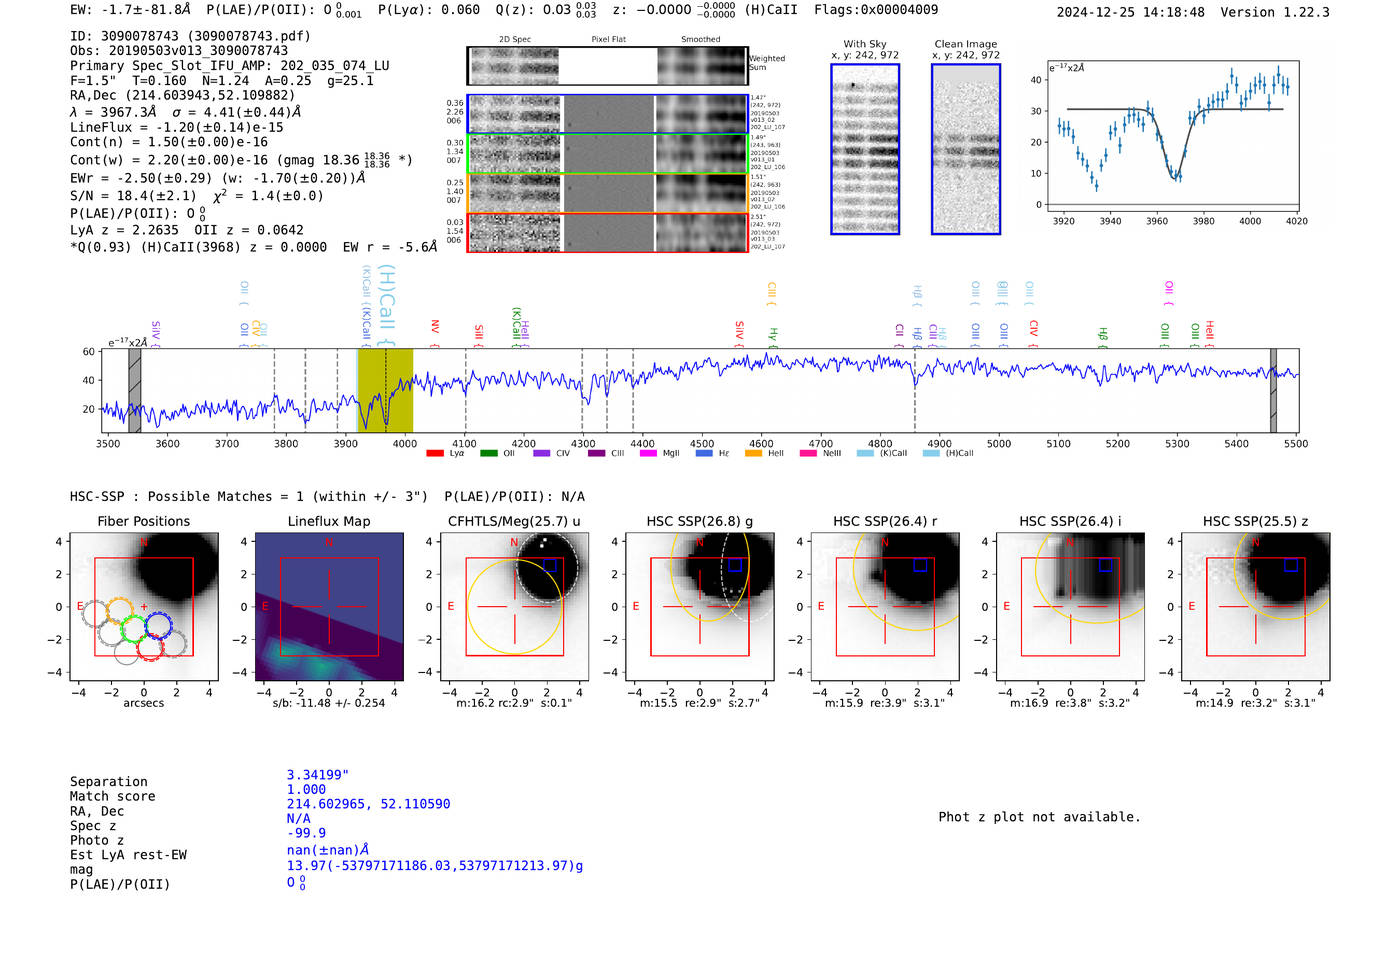Open the Lineflux Map image
This screenshot has width=1400, height=953.
pyautogui.click(x=329, y=607)
